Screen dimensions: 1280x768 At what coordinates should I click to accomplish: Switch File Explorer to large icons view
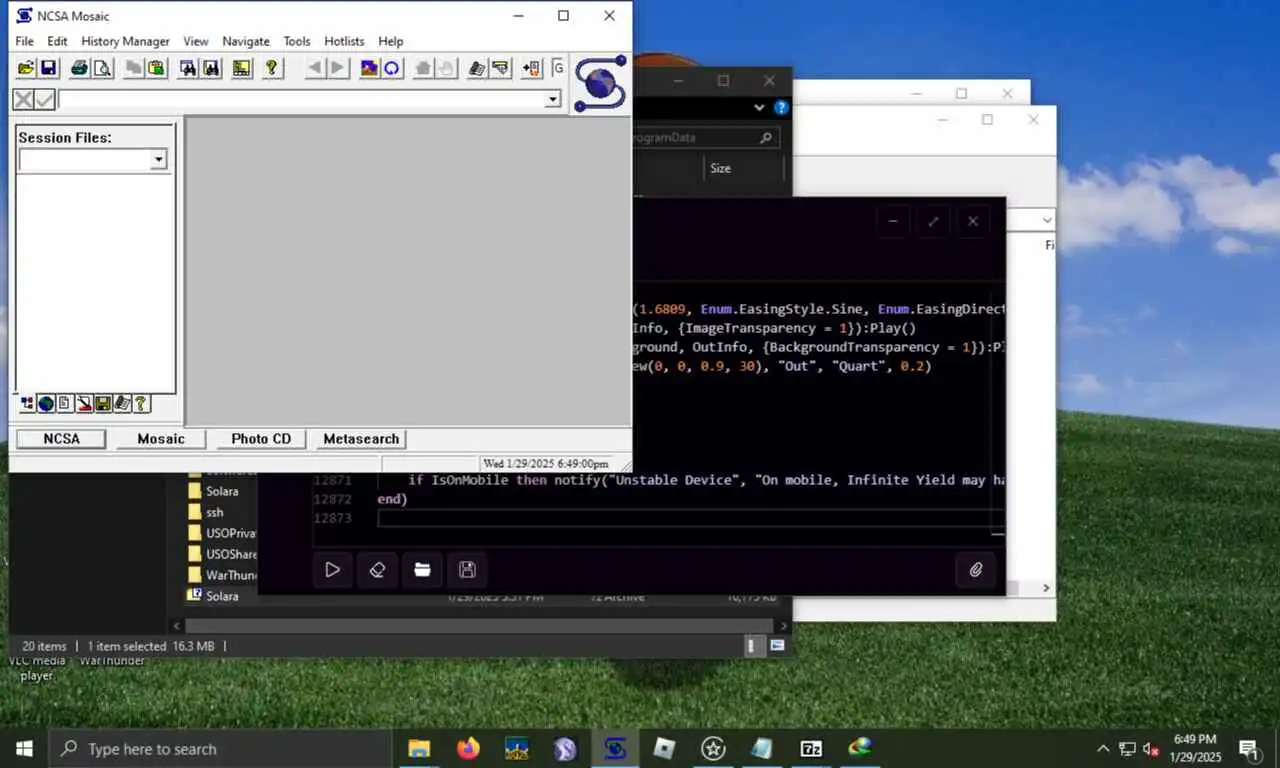click(777, 646)
